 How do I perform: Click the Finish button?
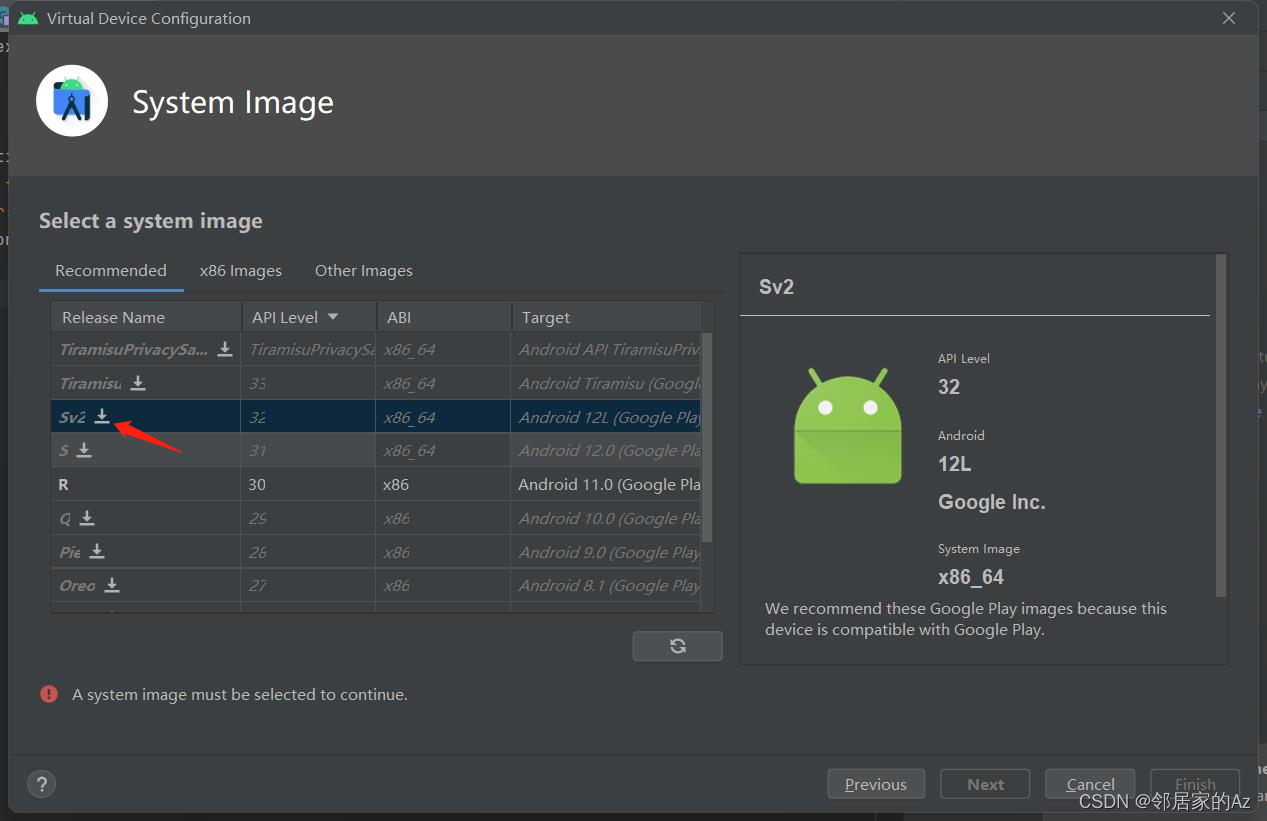pyautogui.click(x=1195, y=784)
